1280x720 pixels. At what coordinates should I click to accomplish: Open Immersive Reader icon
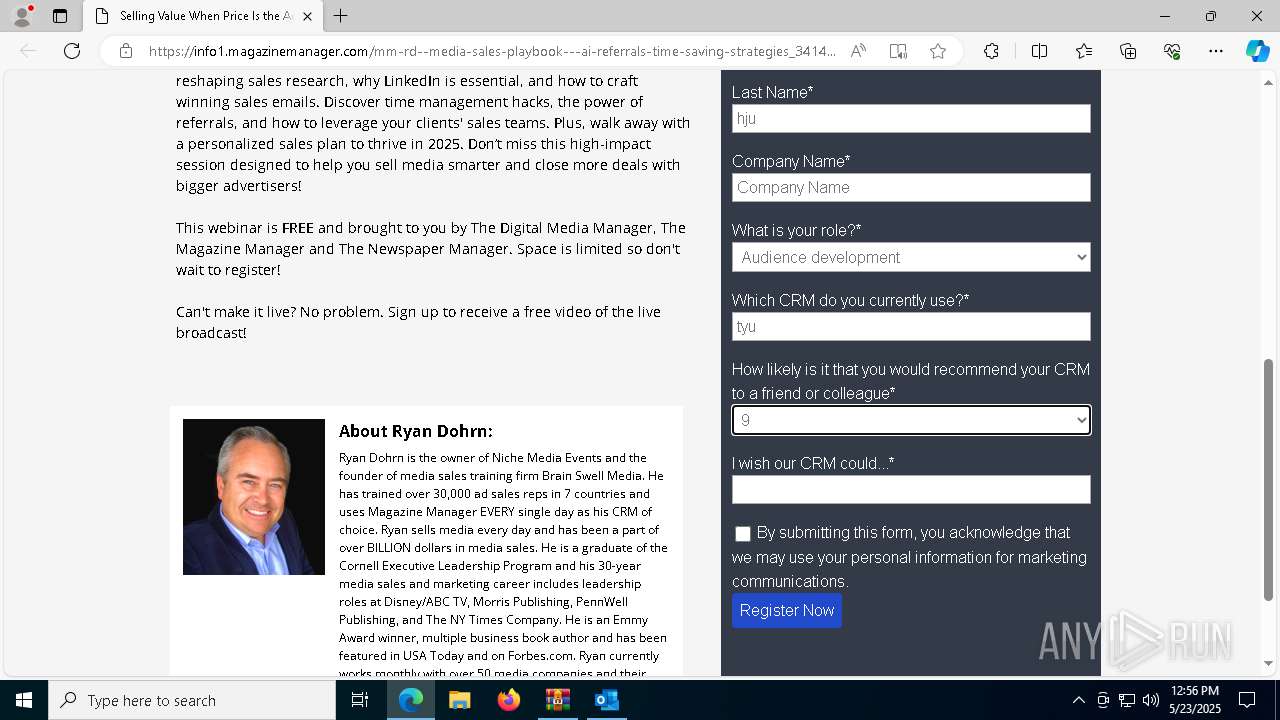pyautogui.click(x=898, y=51)
